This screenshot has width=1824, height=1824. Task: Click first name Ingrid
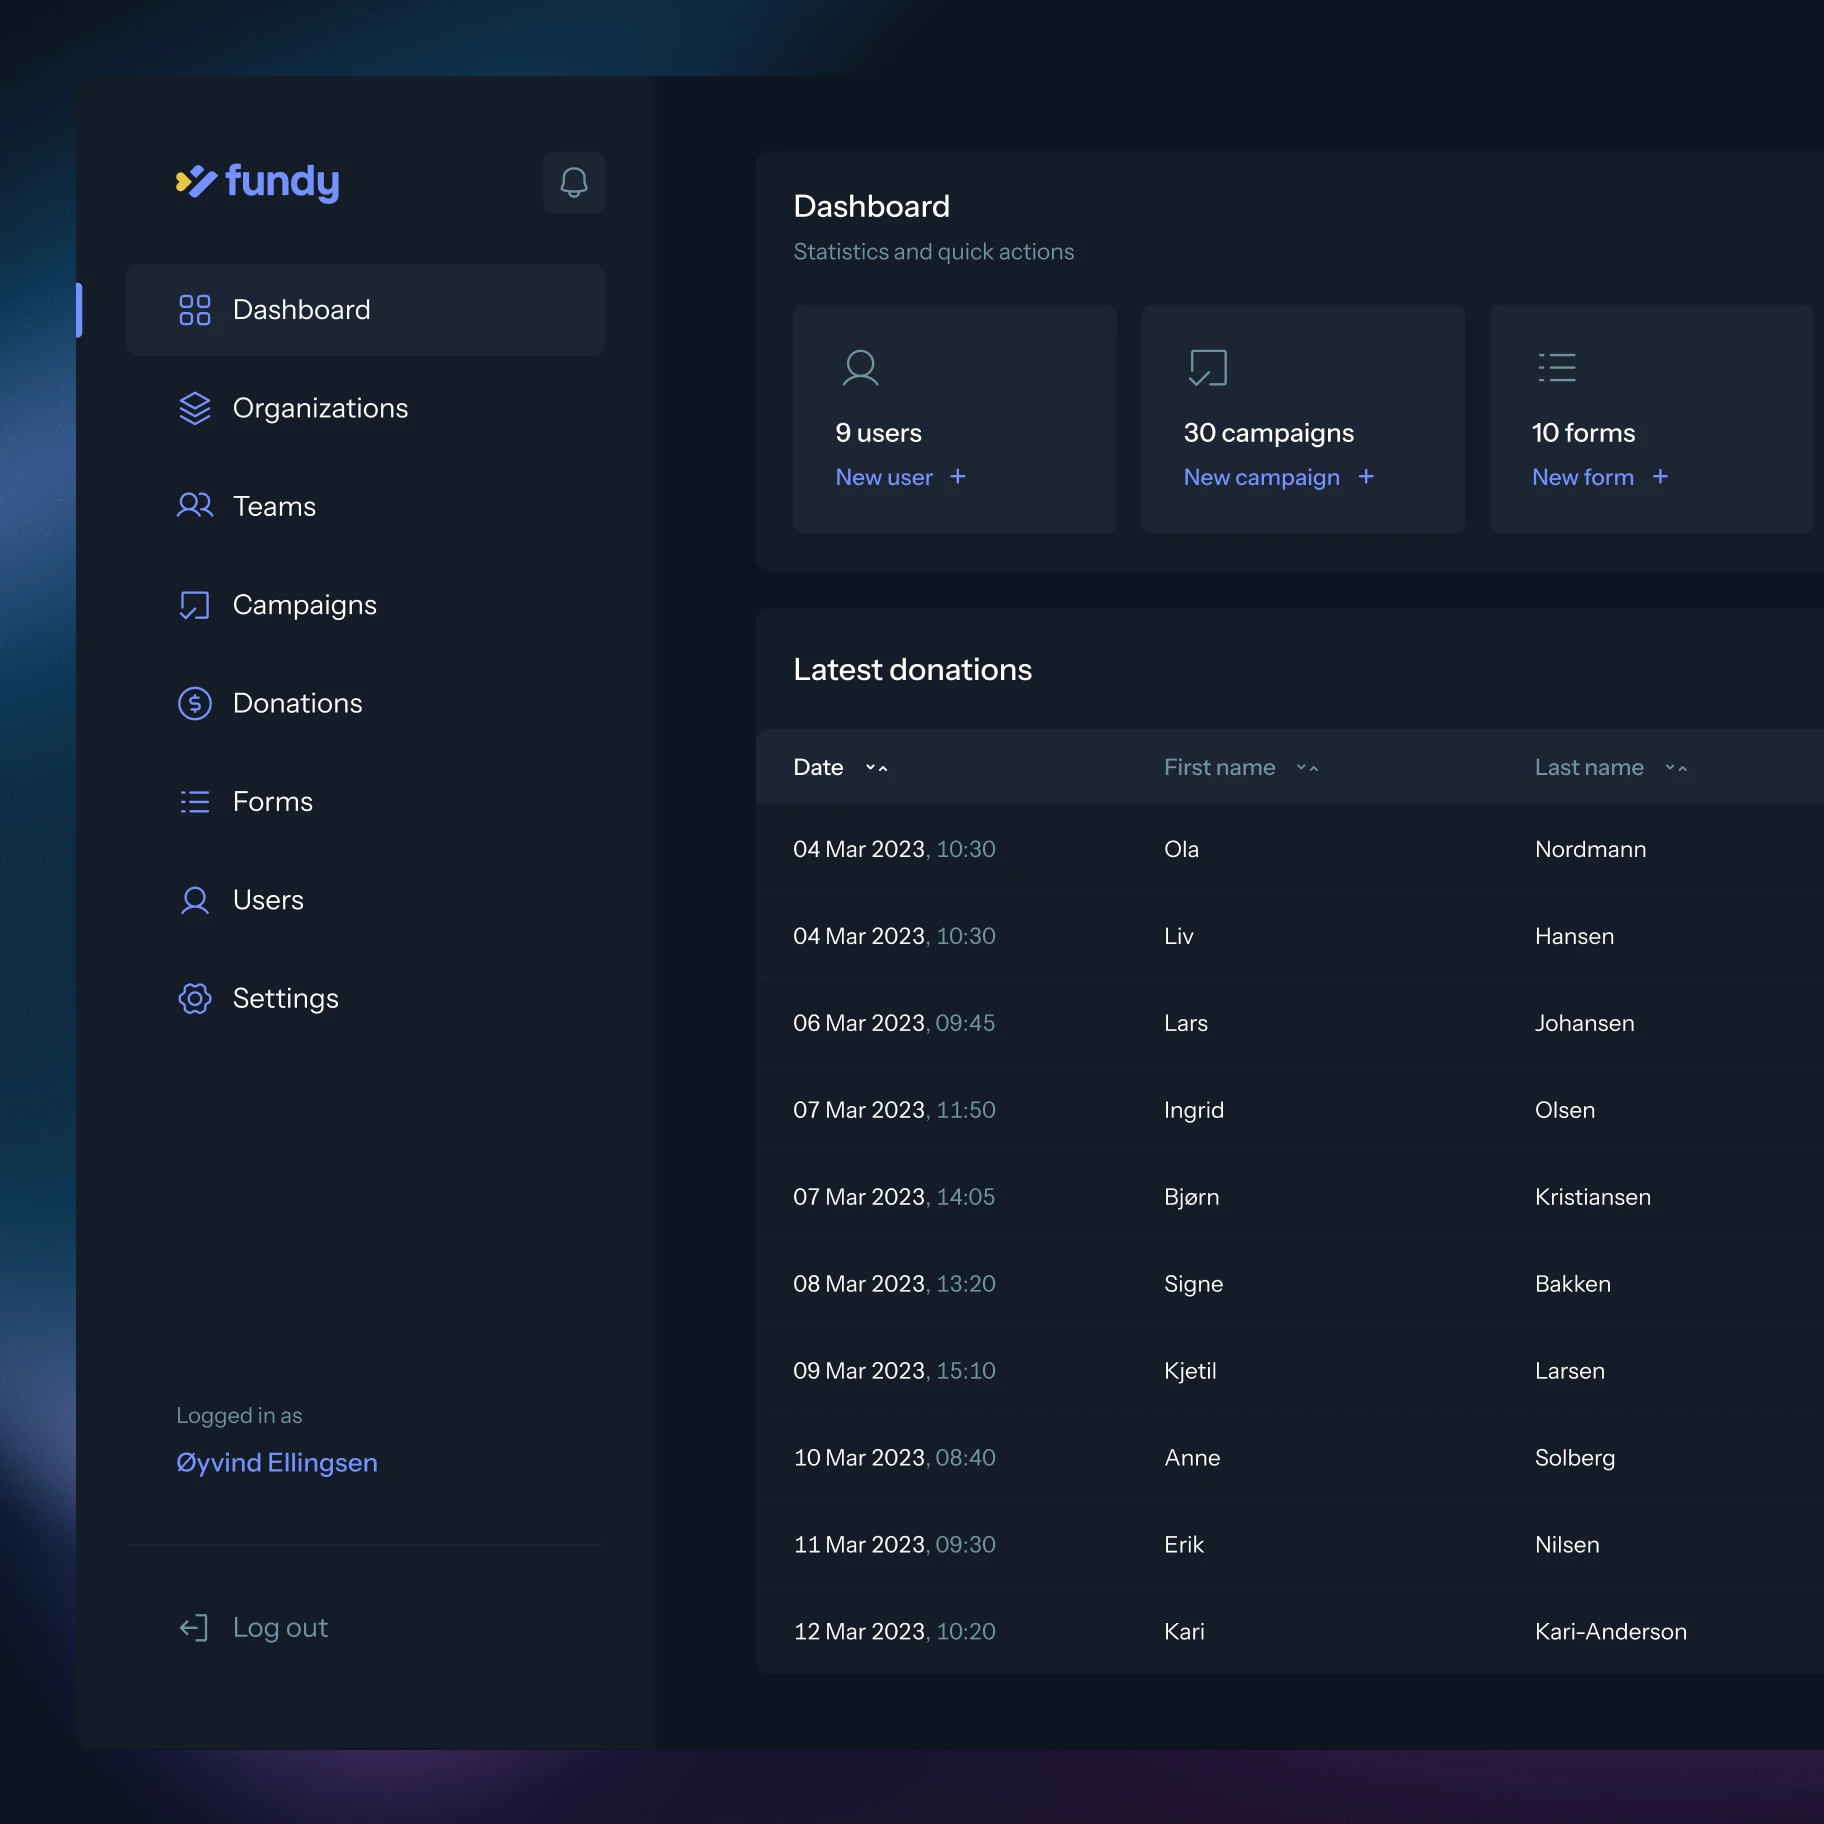point(1193,1110)
